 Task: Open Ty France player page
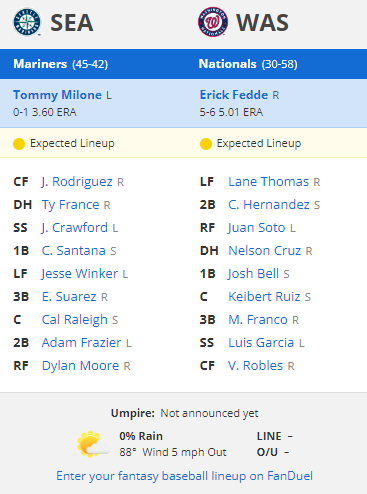pyautogui.click(x=70, y=205)
